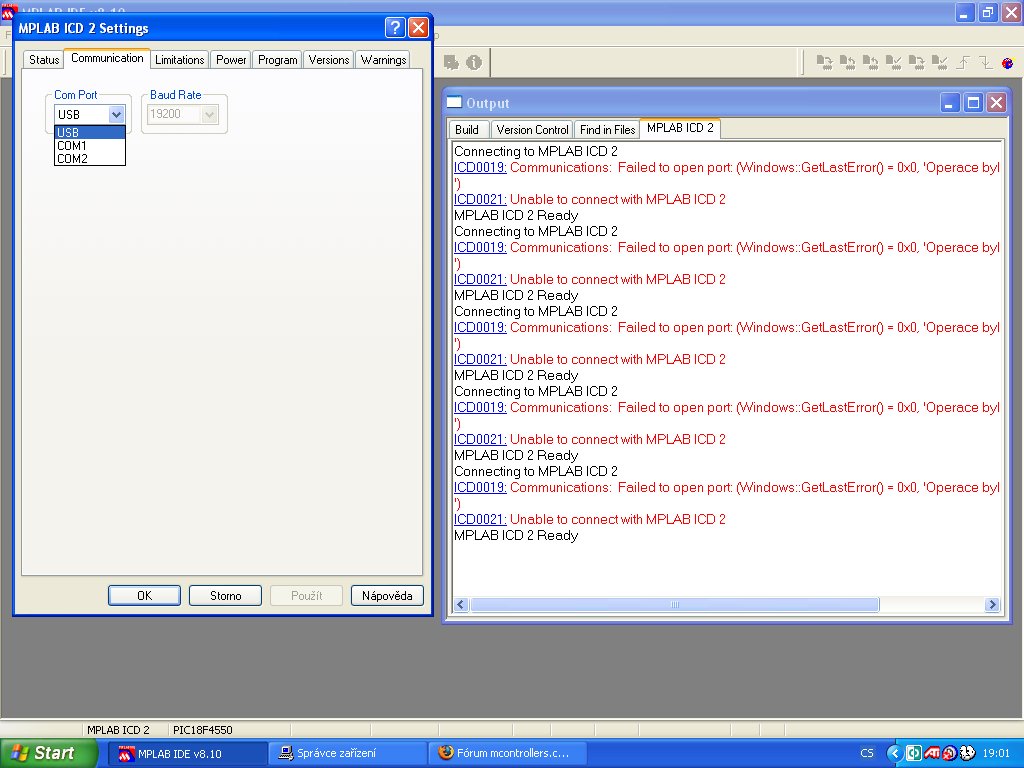Cancel the dialog with Storno

pyautogui.click(x=225, y=596)
